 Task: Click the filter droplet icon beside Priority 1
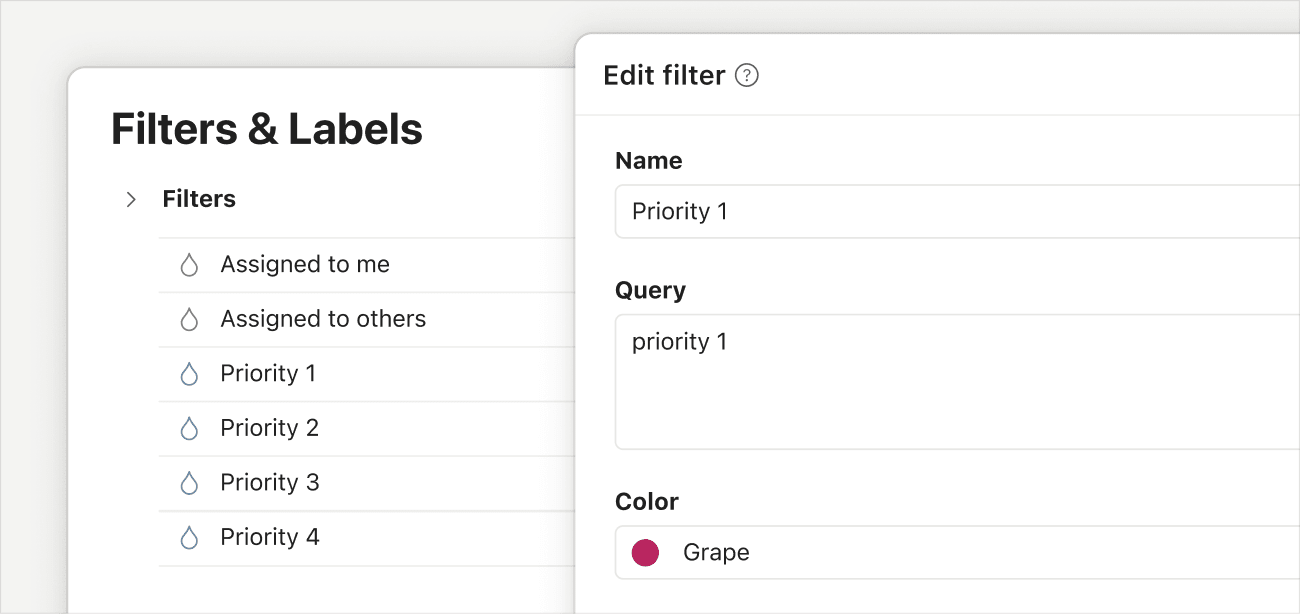pyautogui.click(x=190, y=373)
